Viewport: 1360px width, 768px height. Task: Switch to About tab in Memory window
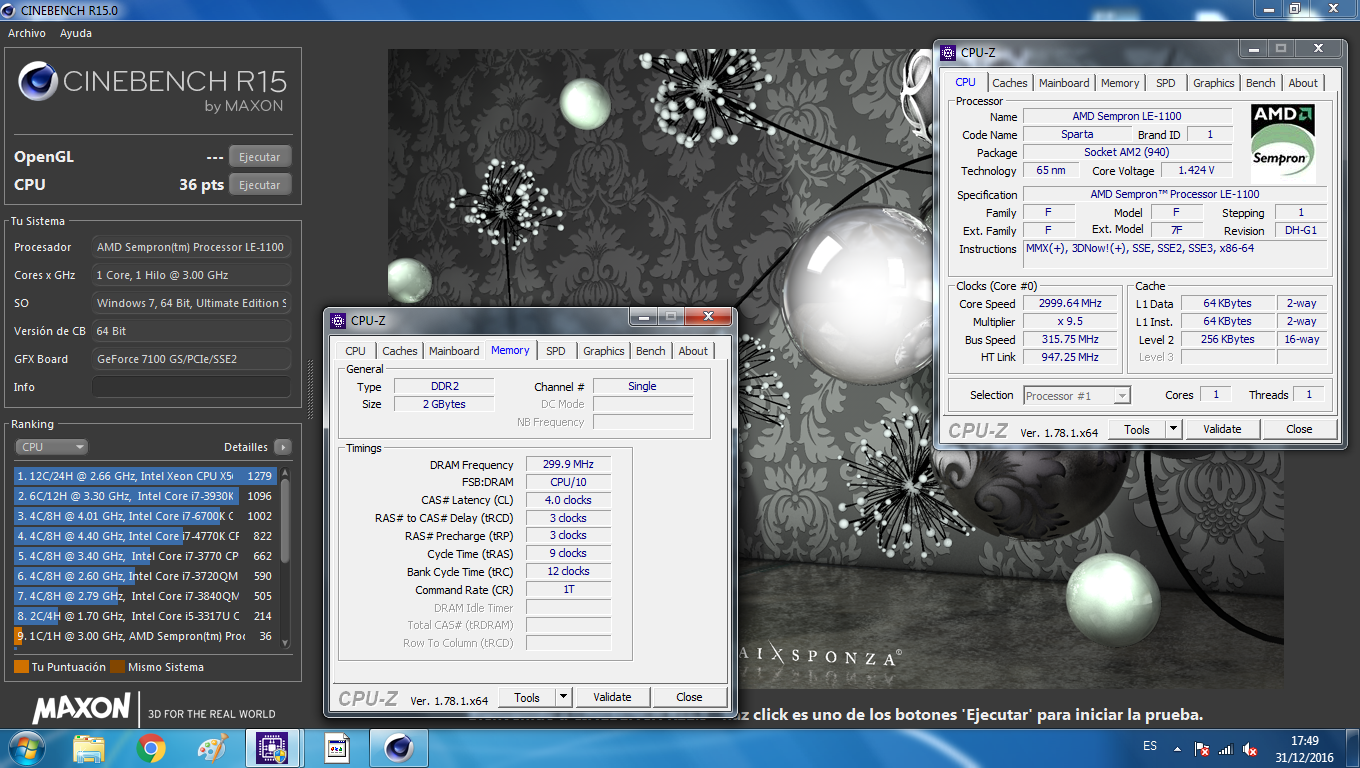(693, 351)
